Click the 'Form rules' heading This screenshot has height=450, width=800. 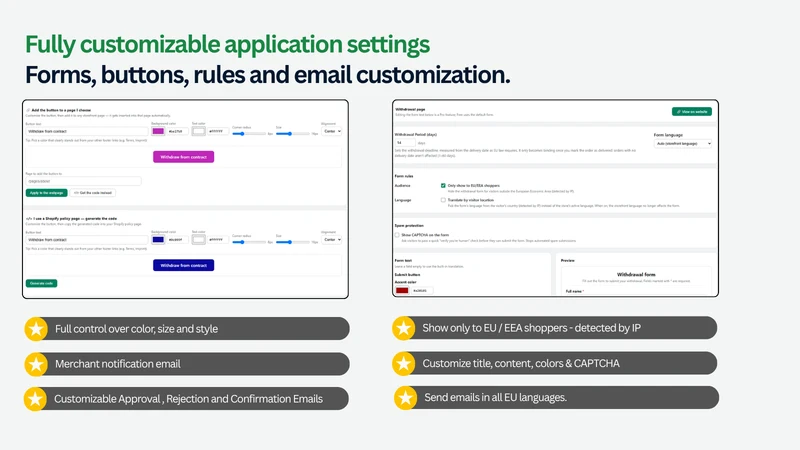click(404, 176)
